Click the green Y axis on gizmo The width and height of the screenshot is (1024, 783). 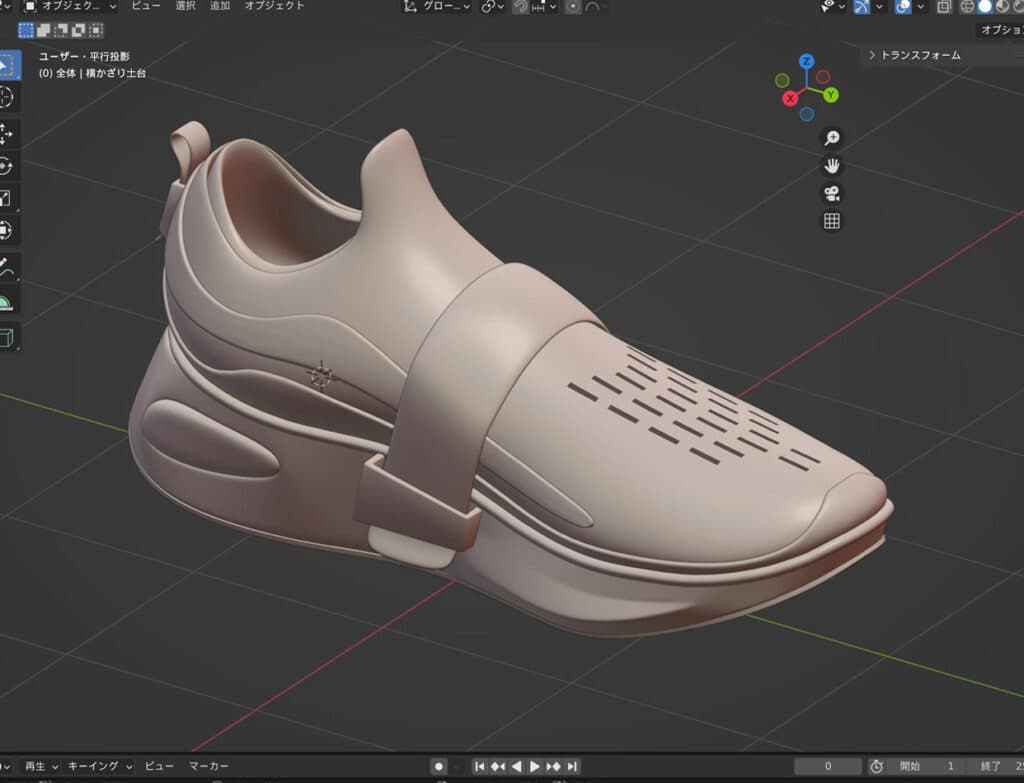pos(831,95)
